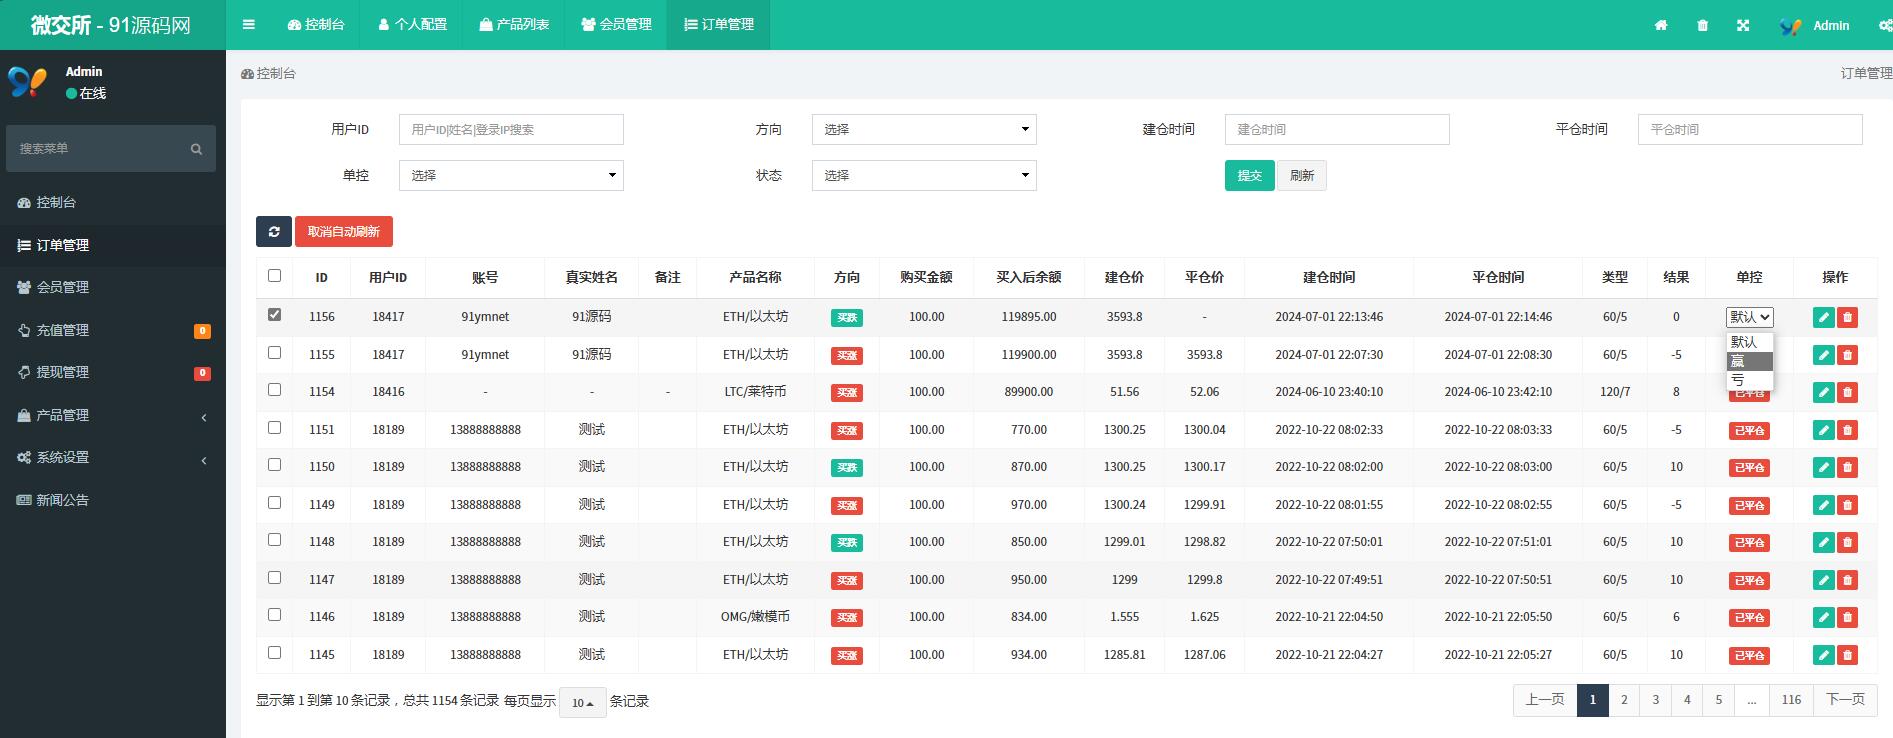The height and width of the screenshot is (738, 1893).
Task: Uncheck the checkbox for order 1156
Action: pyautogui.click(x=275, y=314)
